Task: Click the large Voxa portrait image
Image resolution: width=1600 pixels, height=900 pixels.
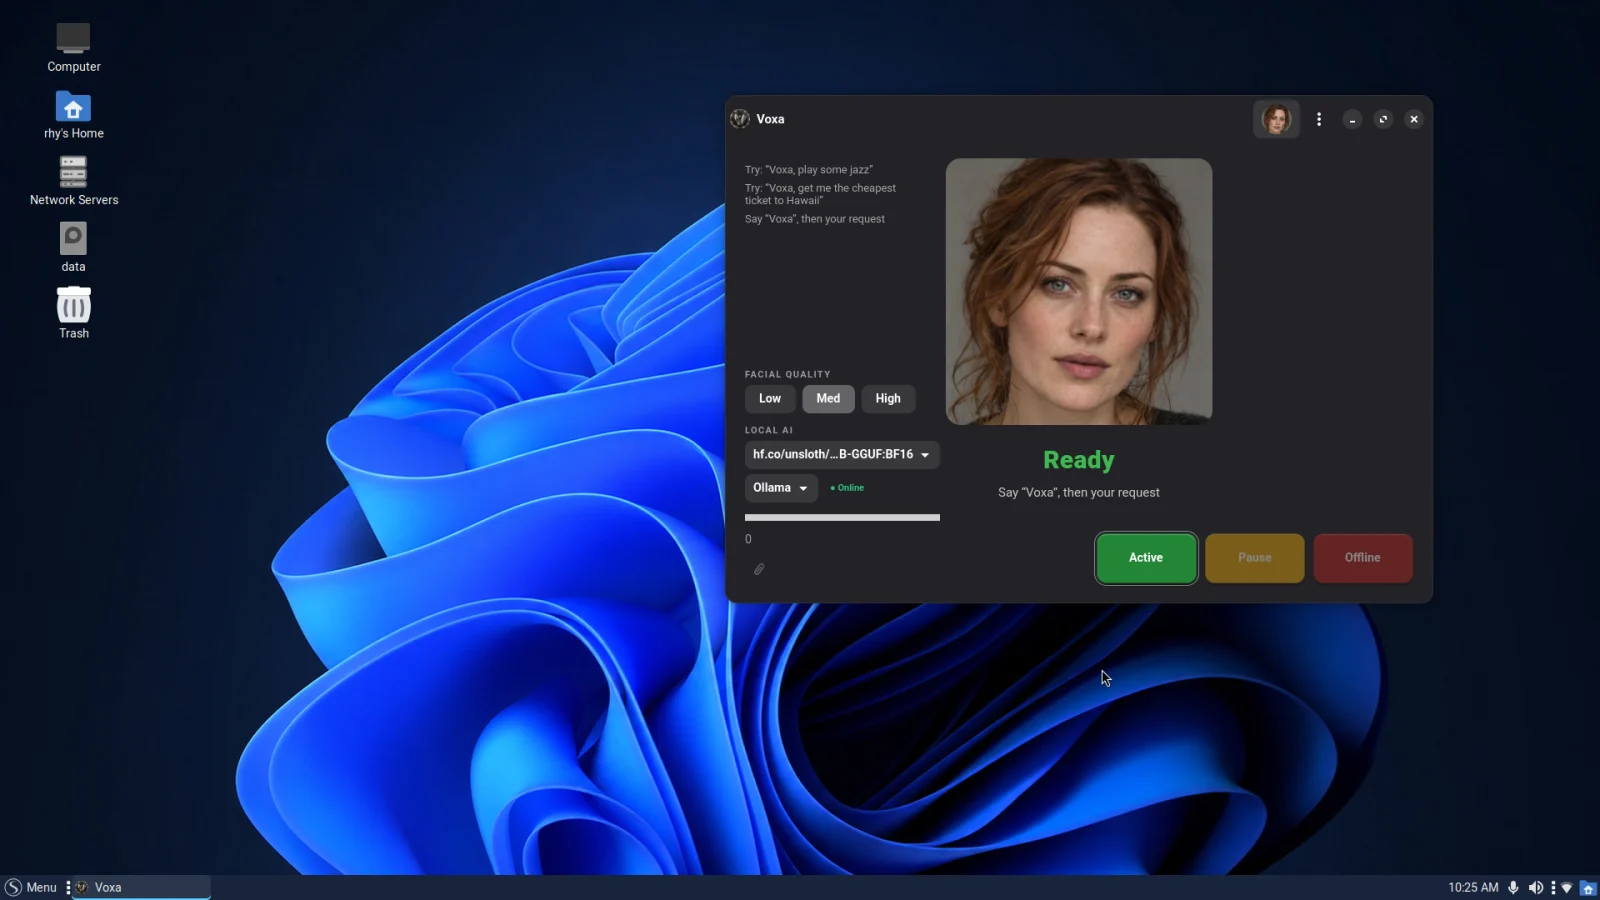Action: [1079, 291]
